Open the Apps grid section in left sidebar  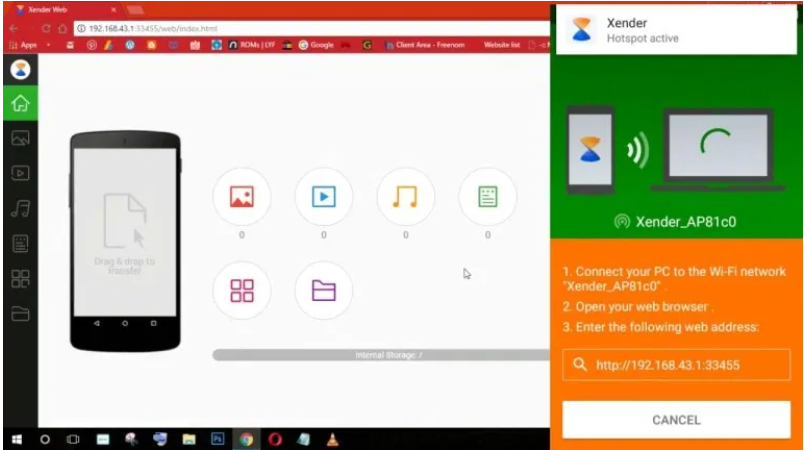tap(19, 279)
